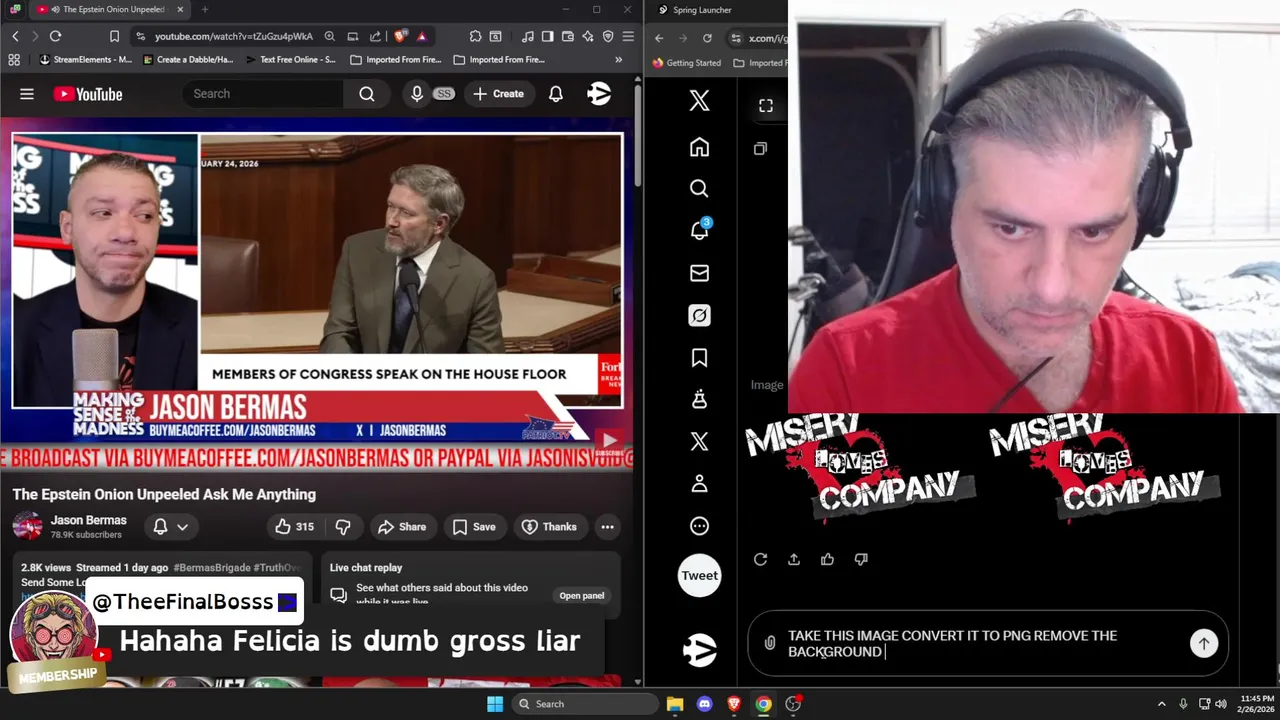Open first Imported From Firefox bookmark folder

pos(396,60)
